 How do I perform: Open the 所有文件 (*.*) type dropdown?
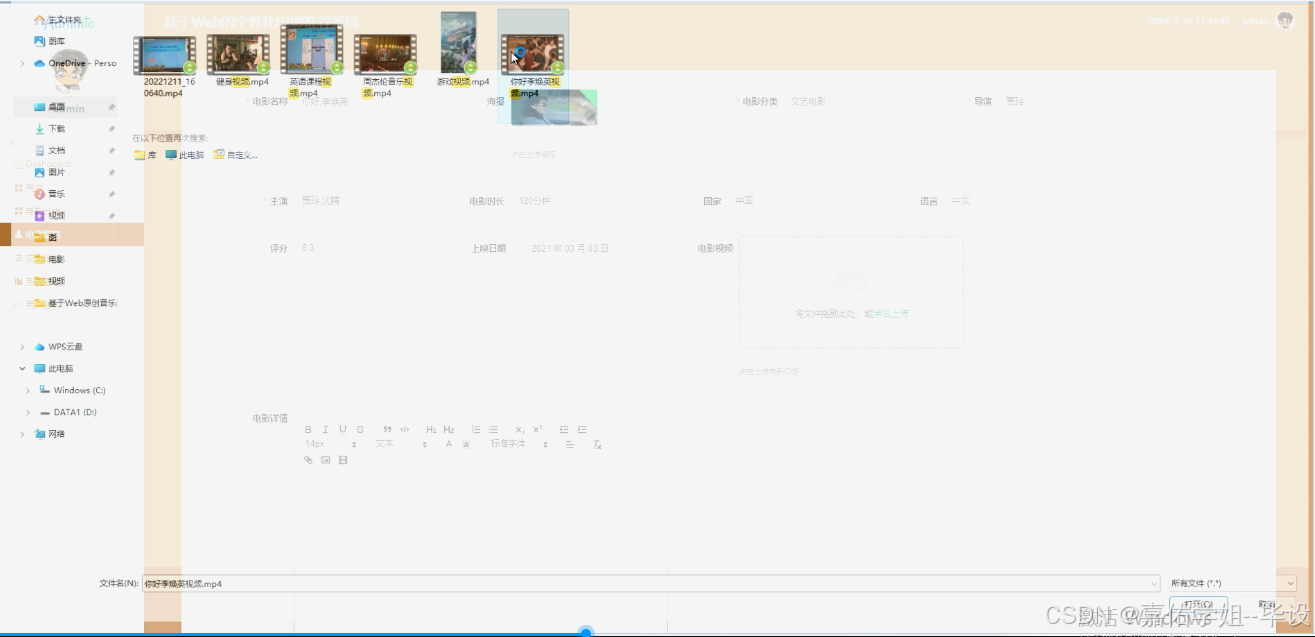(1232, 583)
